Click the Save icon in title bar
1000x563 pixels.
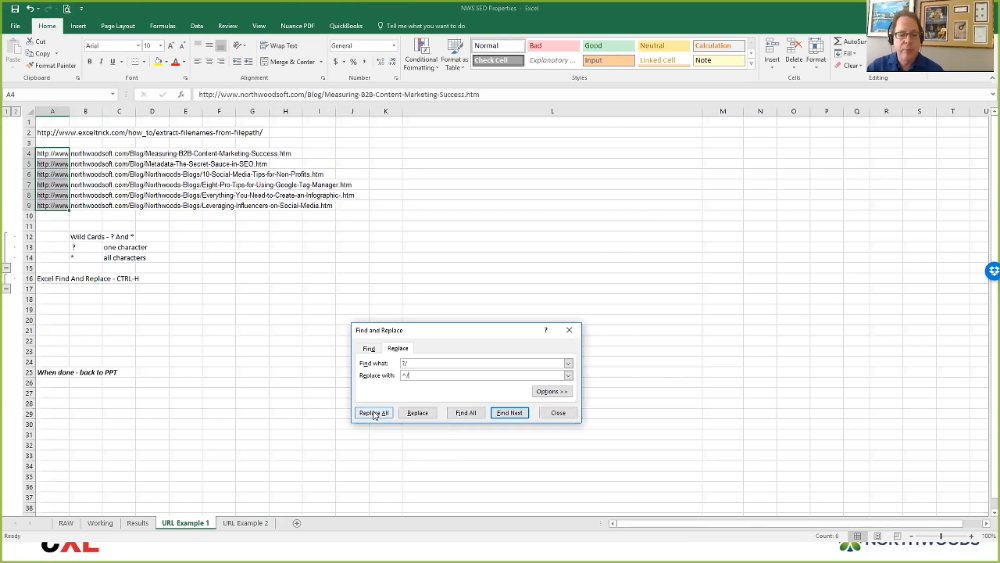point(15,9)
